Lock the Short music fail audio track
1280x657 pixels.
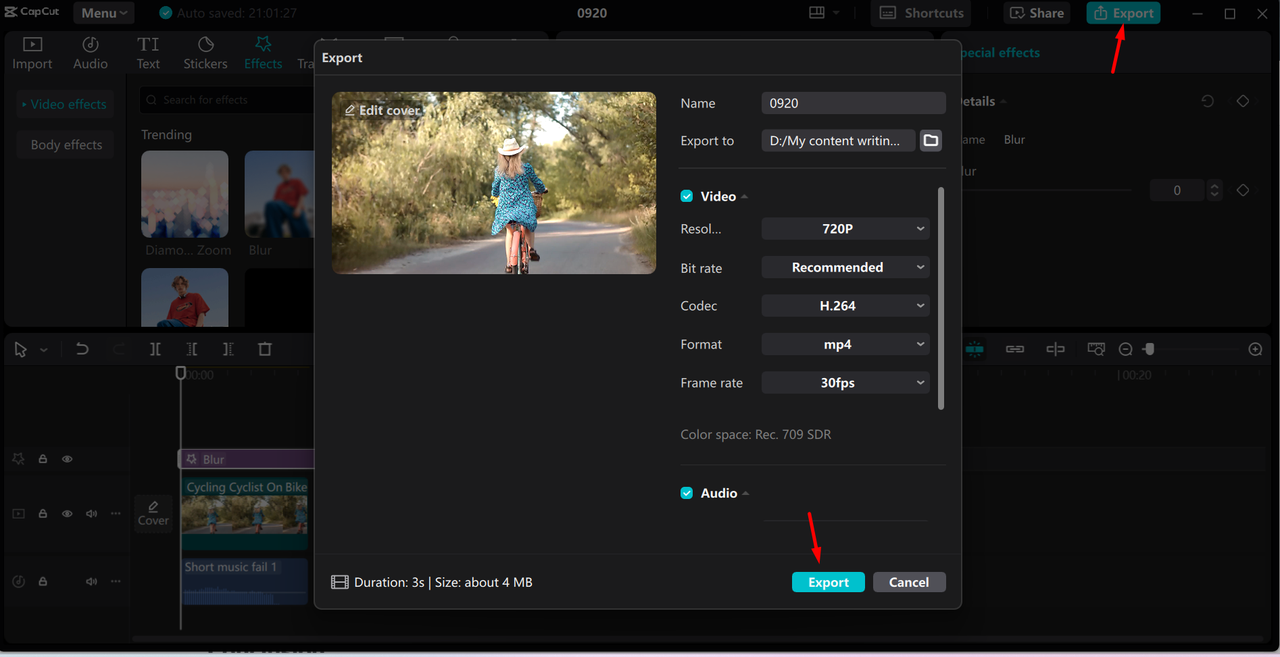[x=43, y=581]
